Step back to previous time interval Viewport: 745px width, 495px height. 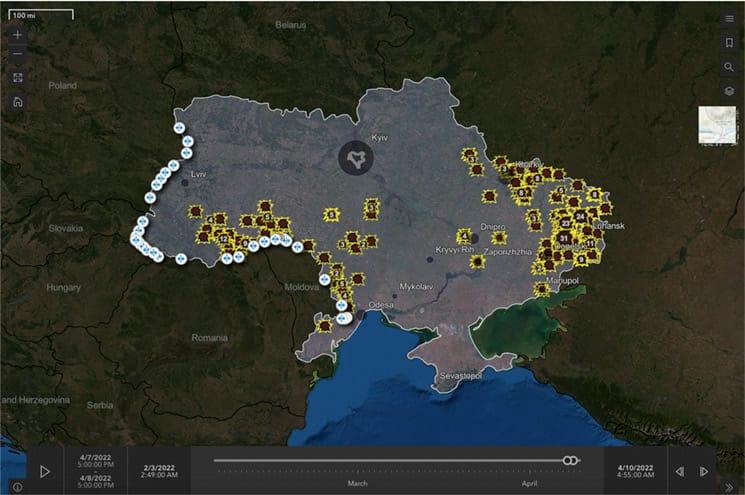[x=680, y=471]
